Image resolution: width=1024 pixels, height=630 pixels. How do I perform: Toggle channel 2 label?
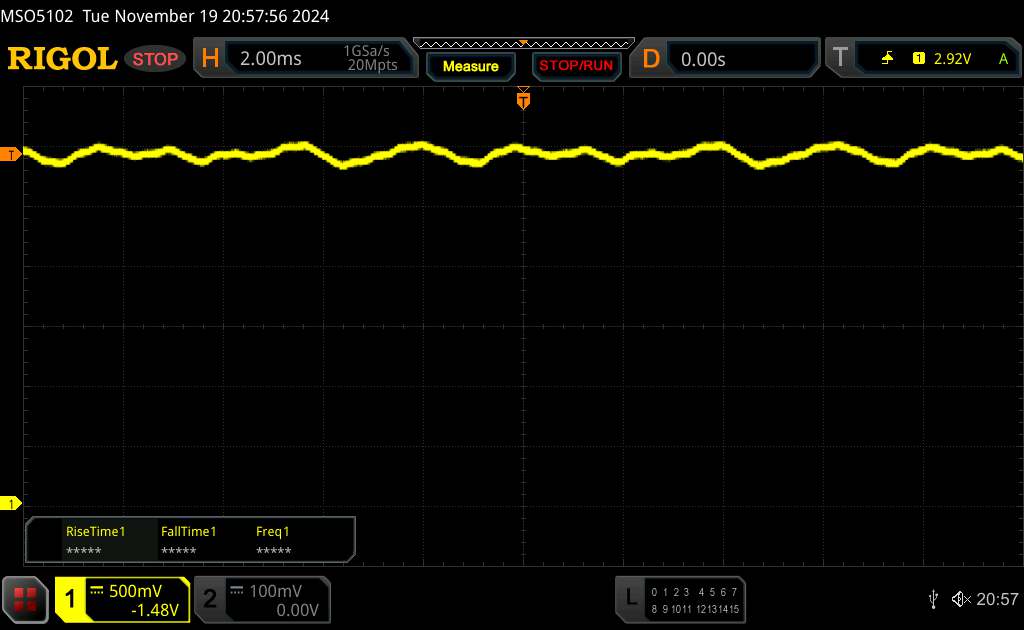210,599
